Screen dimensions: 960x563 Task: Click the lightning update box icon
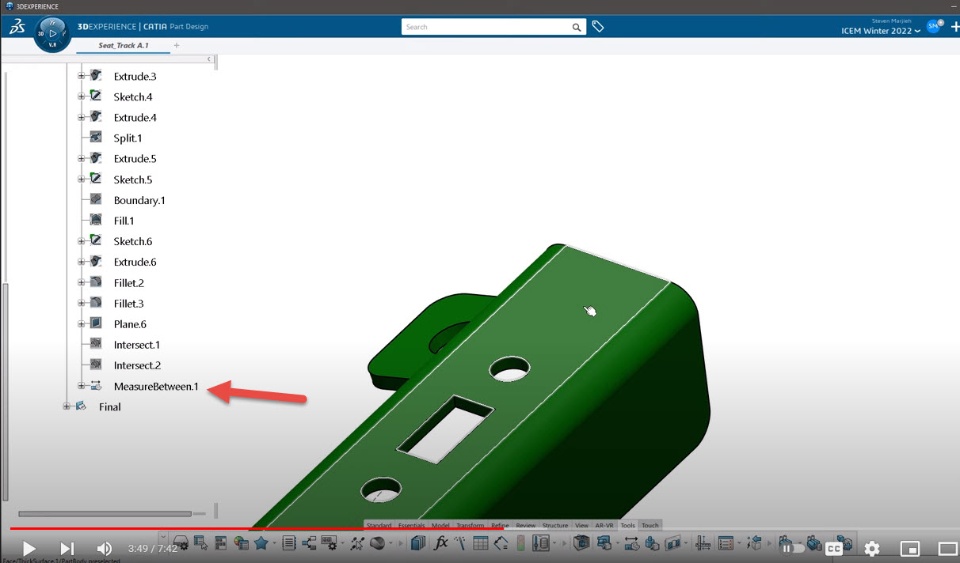pyautogui.click(x=754, y=543)
